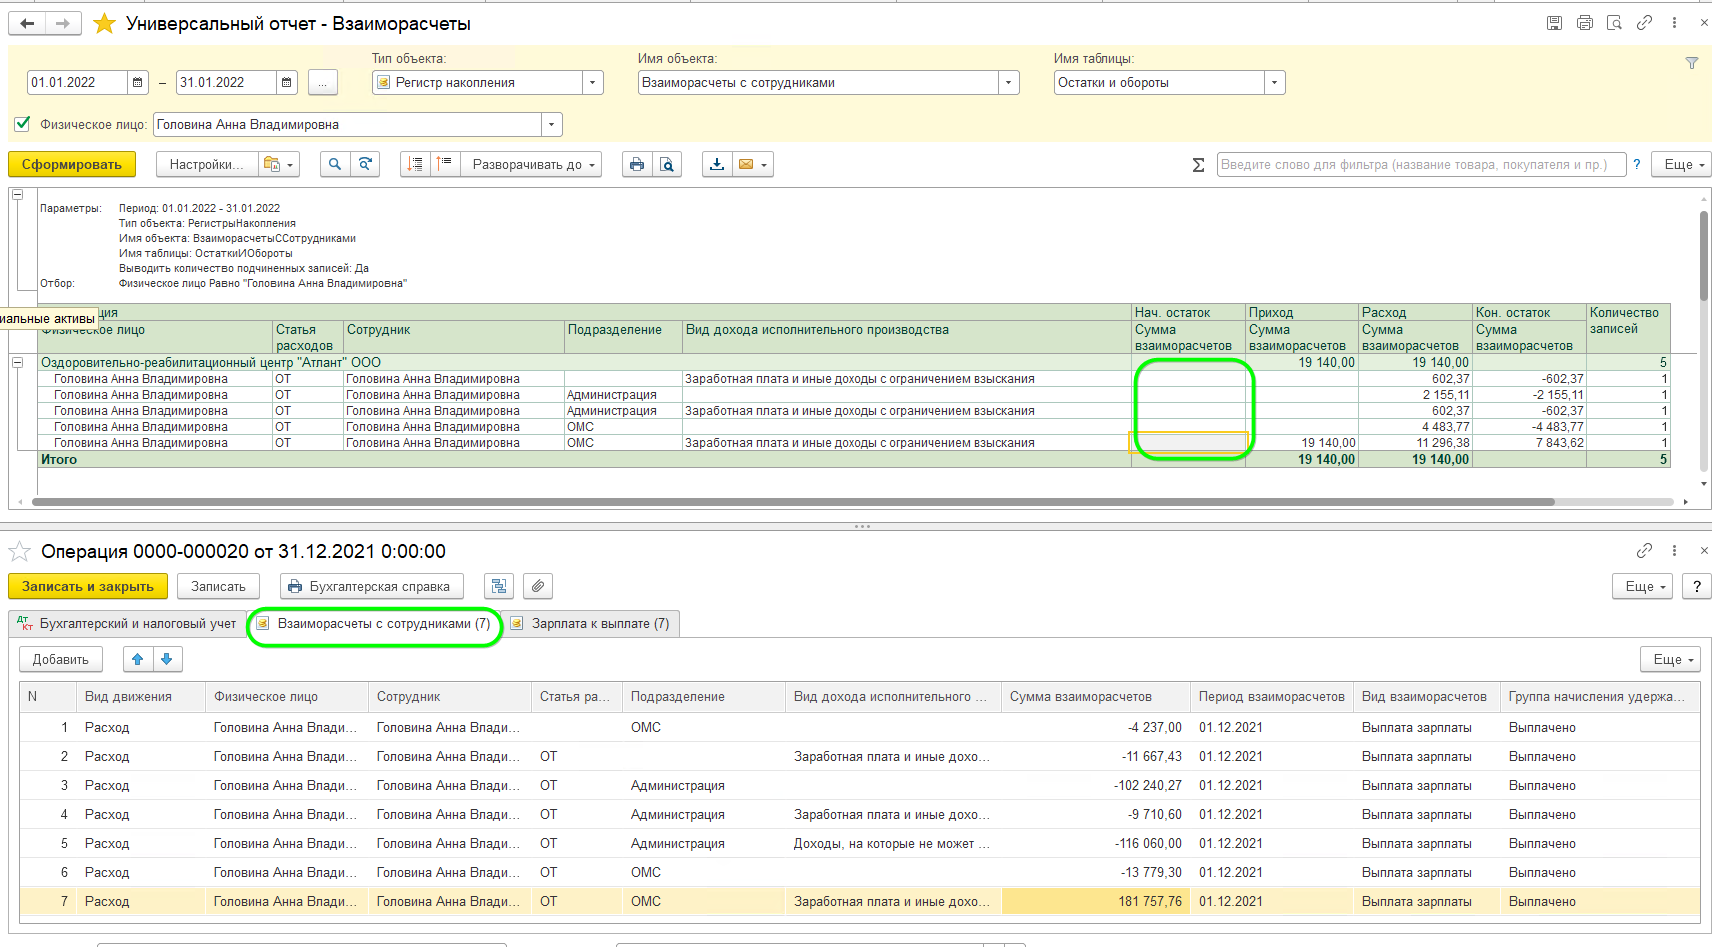Click the save report download icon
Image resolution: width=1712 pixels, height=947 pixels.
717,164
